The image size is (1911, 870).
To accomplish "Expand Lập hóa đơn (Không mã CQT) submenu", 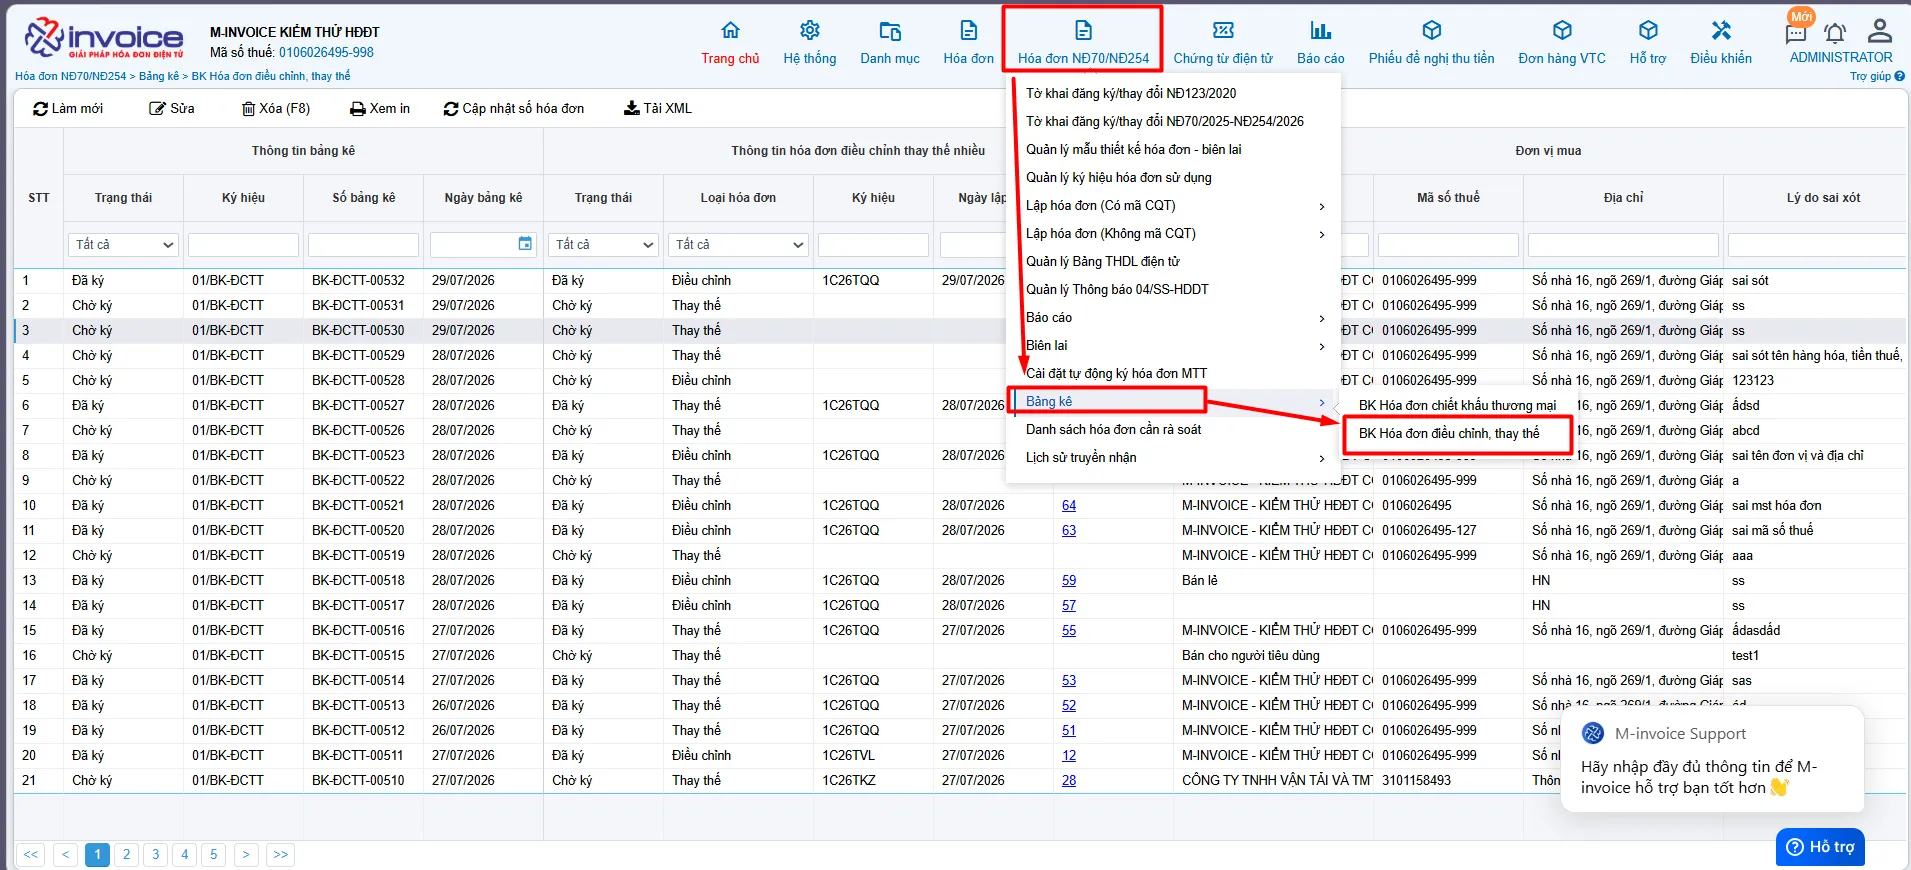I will tap(1173, 233).
